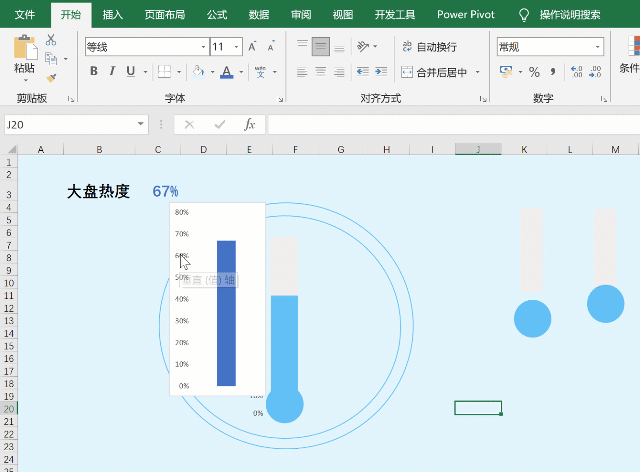Apply comma style
Image resolution: width=640 pixels, height=472 pixels.
[x=553, y=72]
